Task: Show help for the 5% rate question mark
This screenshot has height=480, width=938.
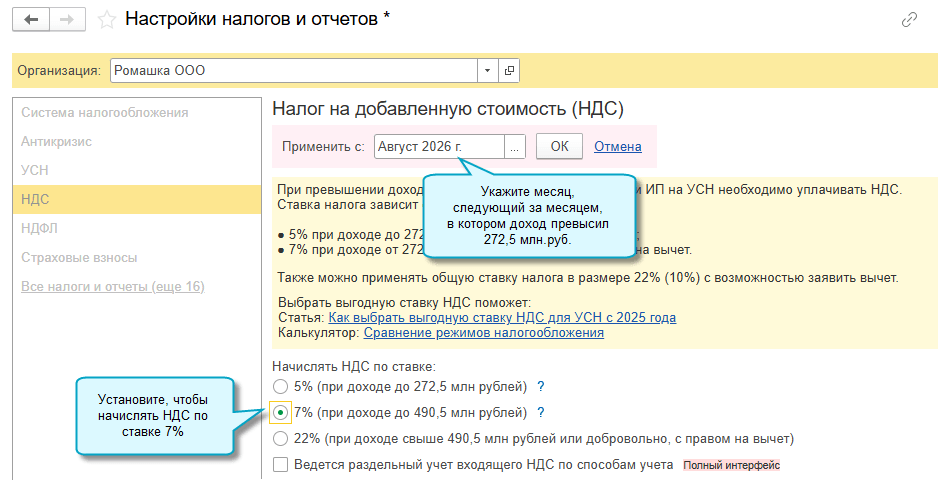Action: pos(541,387)
